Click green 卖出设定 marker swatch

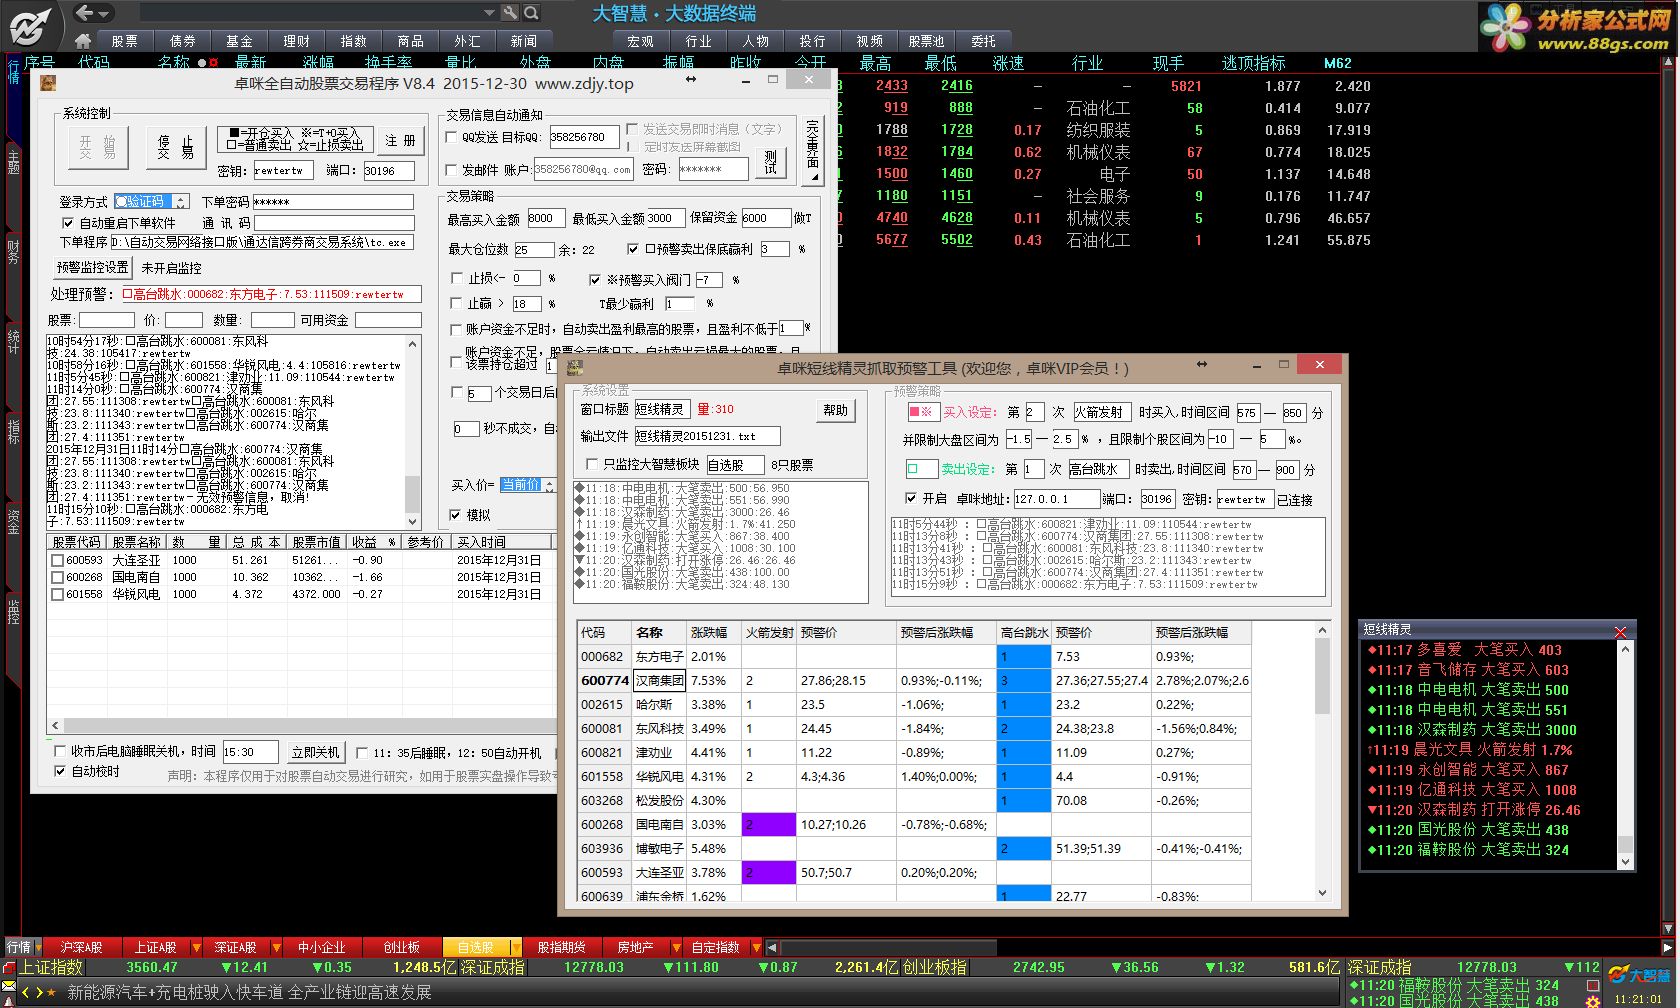(x=920, y=469)
